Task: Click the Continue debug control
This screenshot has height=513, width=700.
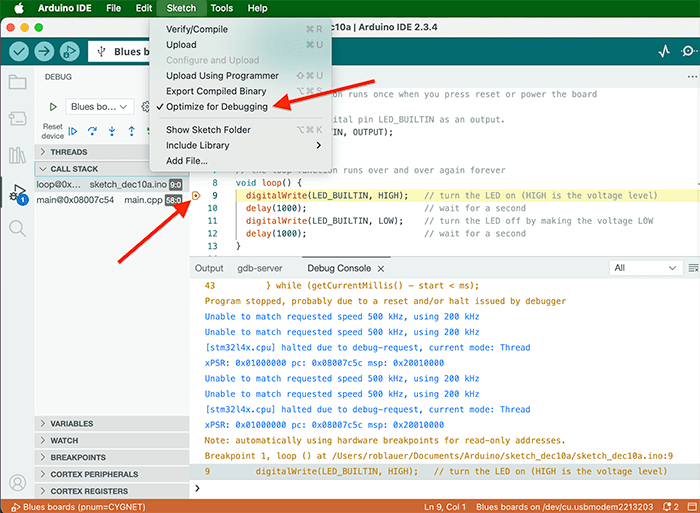Action: [x=72, y=131]
